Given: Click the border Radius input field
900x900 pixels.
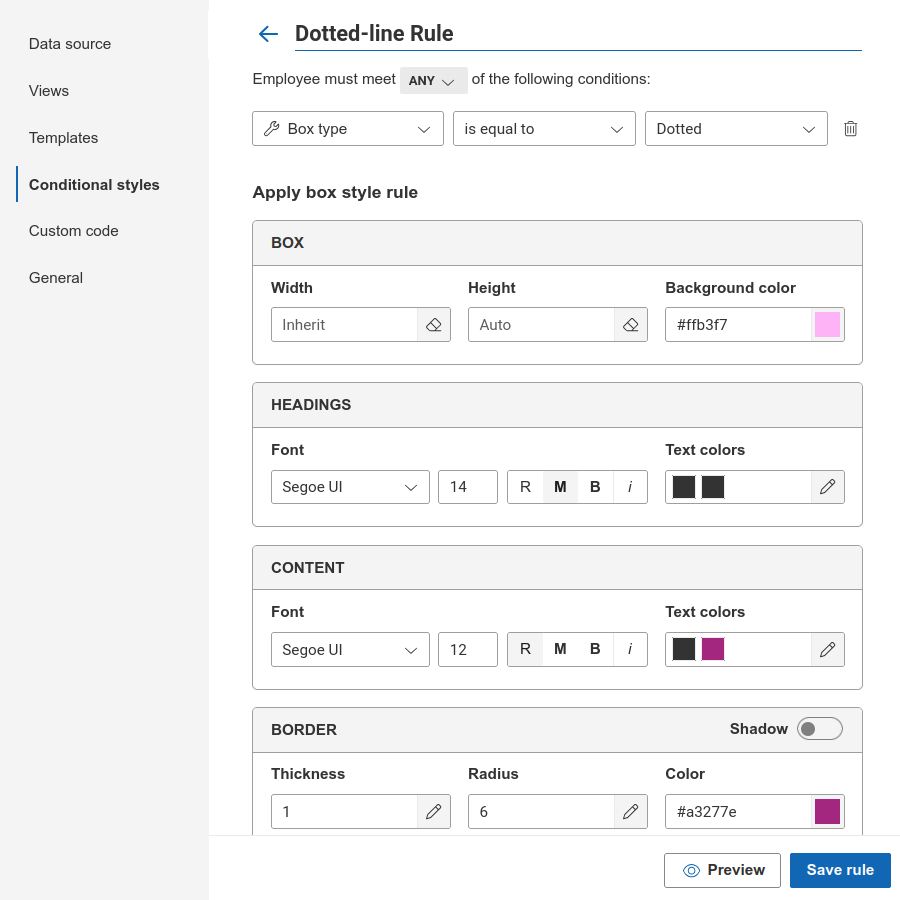Looking at the screenshot, I should [541, 812].
